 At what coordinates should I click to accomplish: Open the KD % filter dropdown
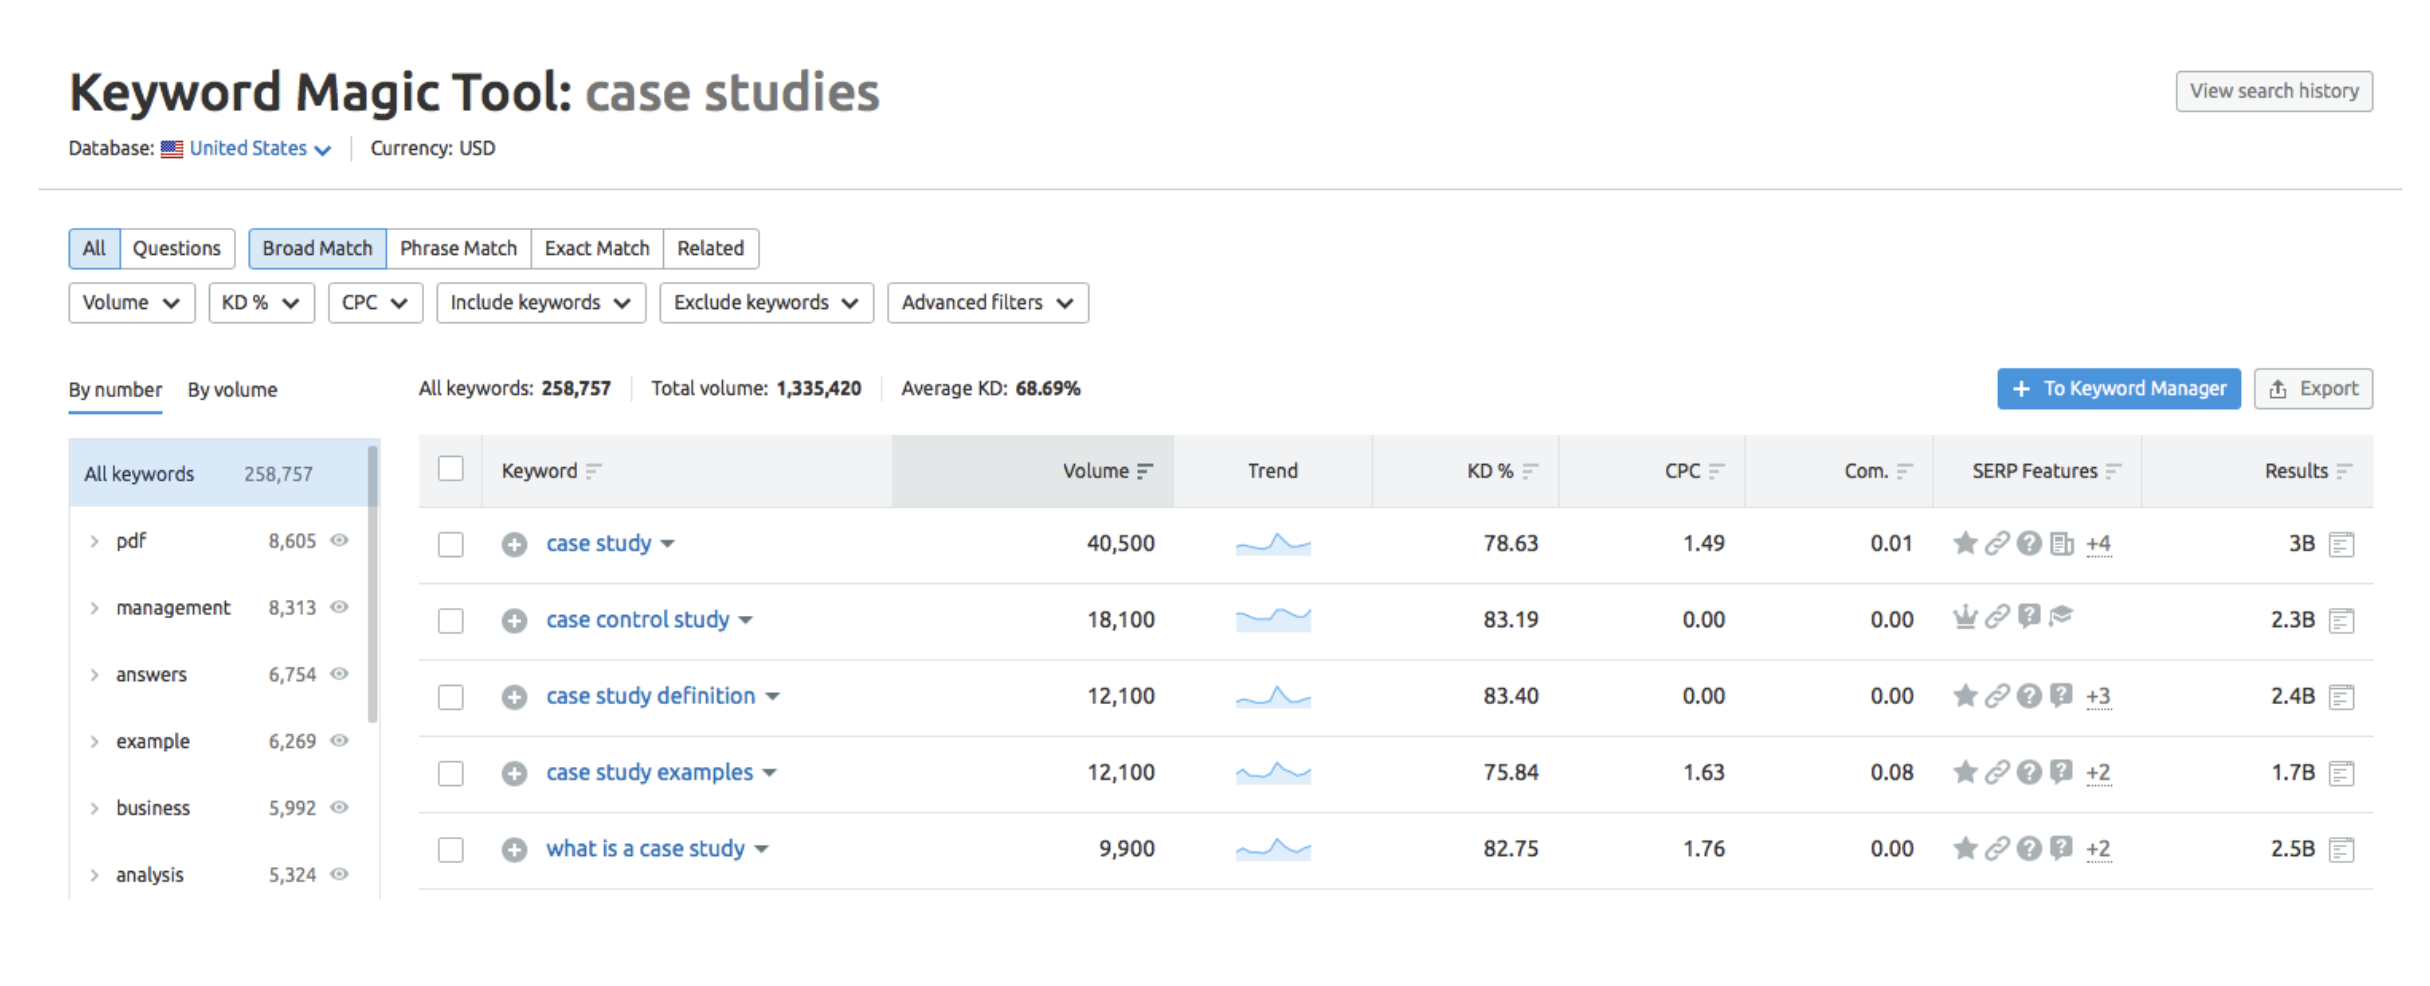[x=261, y=303]
